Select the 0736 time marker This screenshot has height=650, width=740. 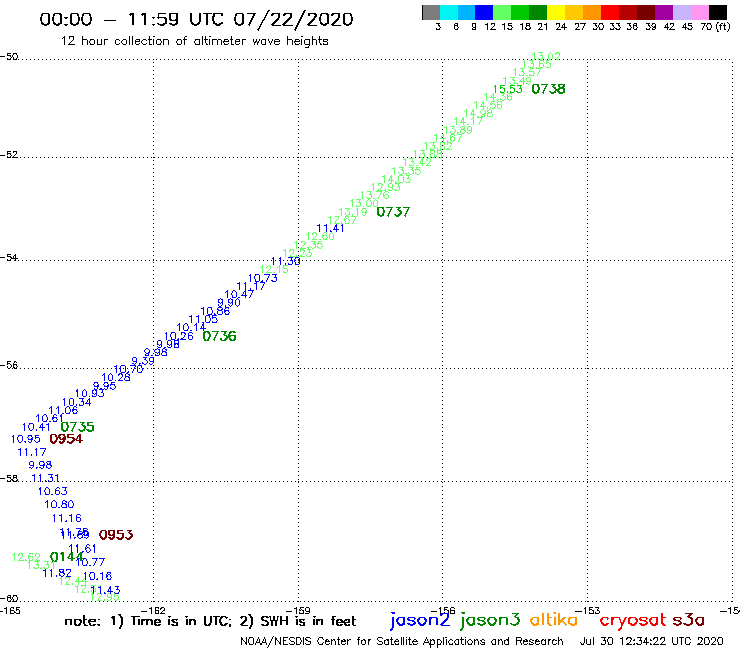[219, 337]
